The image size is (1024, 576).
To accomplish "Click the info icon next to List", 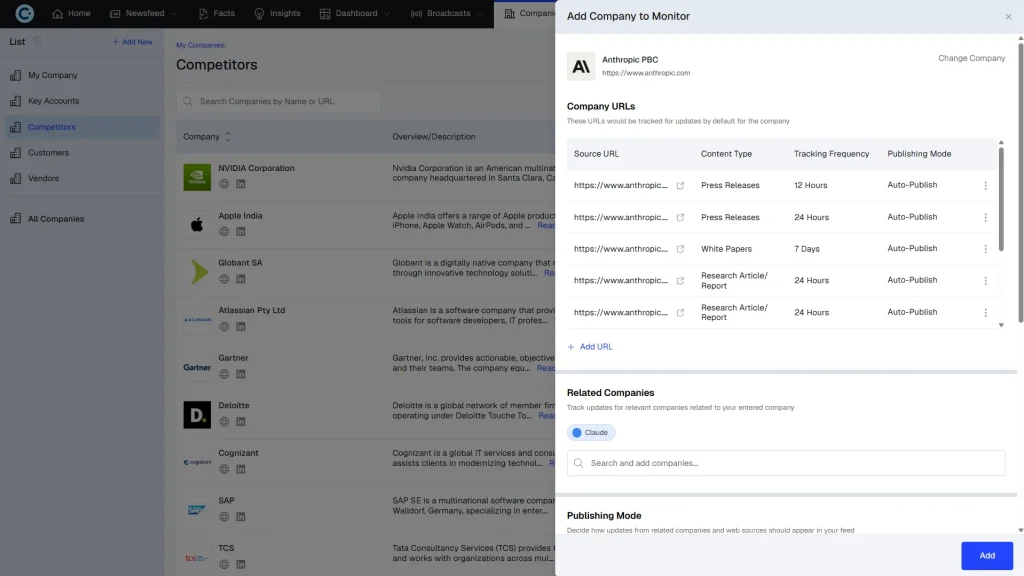I will click(x=37, y=40).
